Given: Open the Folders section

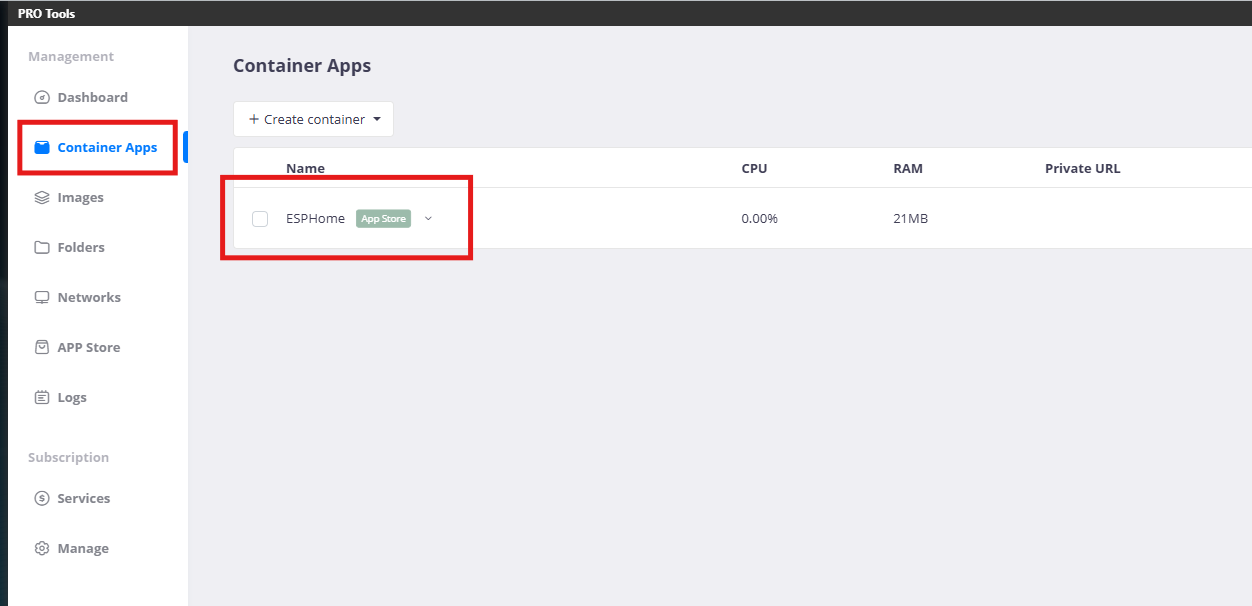Looking at the screenshot, I should point(81,247).
